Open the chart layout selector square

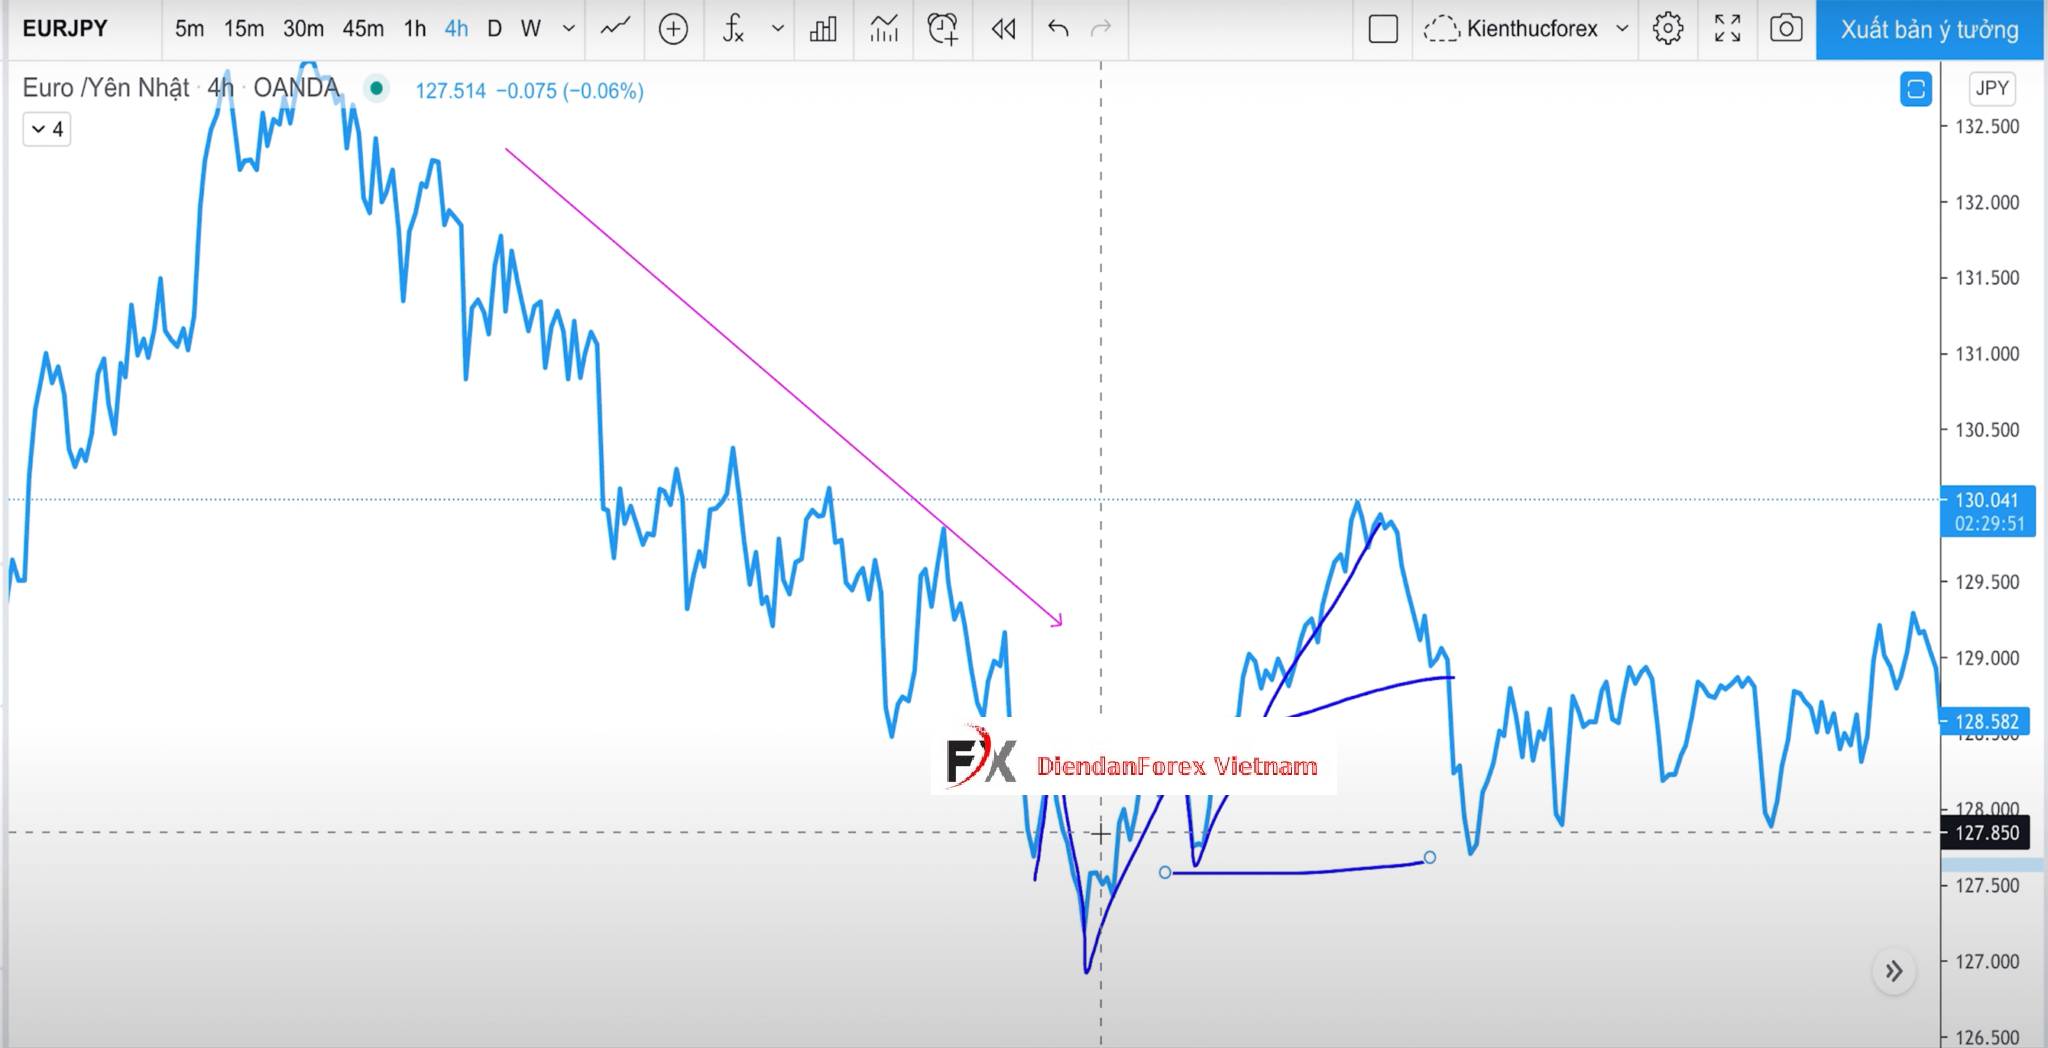pyautogui.click(x=1383, y=29)
